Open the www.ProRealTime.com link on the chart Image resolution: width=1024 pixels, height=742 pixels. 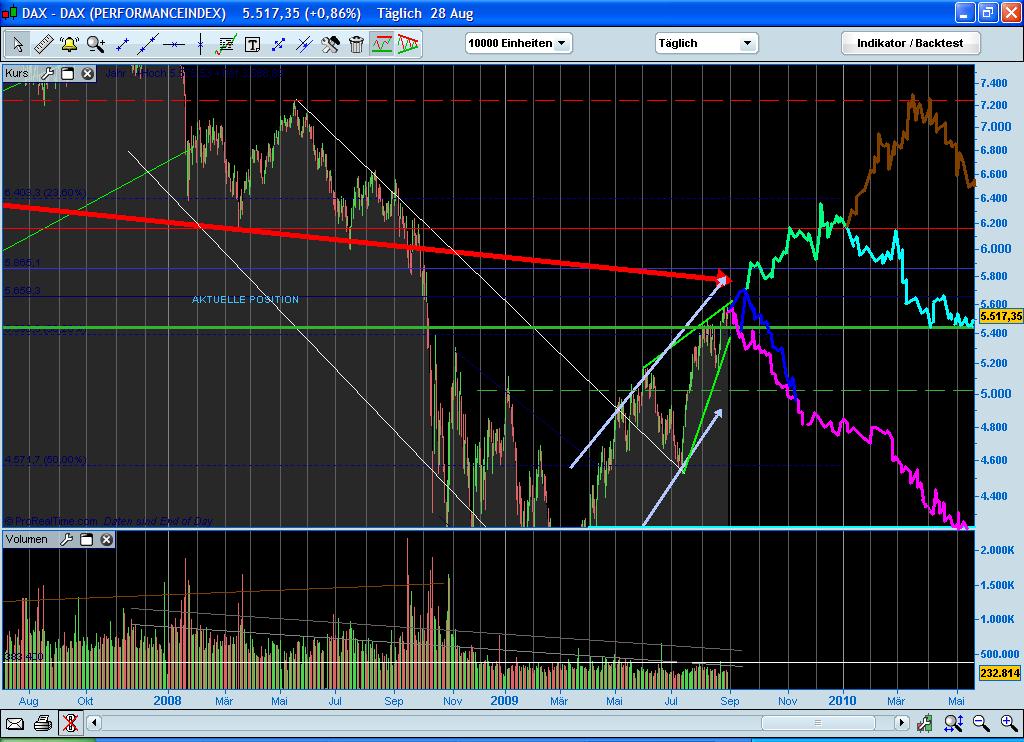pyautogui.click(x=48, y=520)
